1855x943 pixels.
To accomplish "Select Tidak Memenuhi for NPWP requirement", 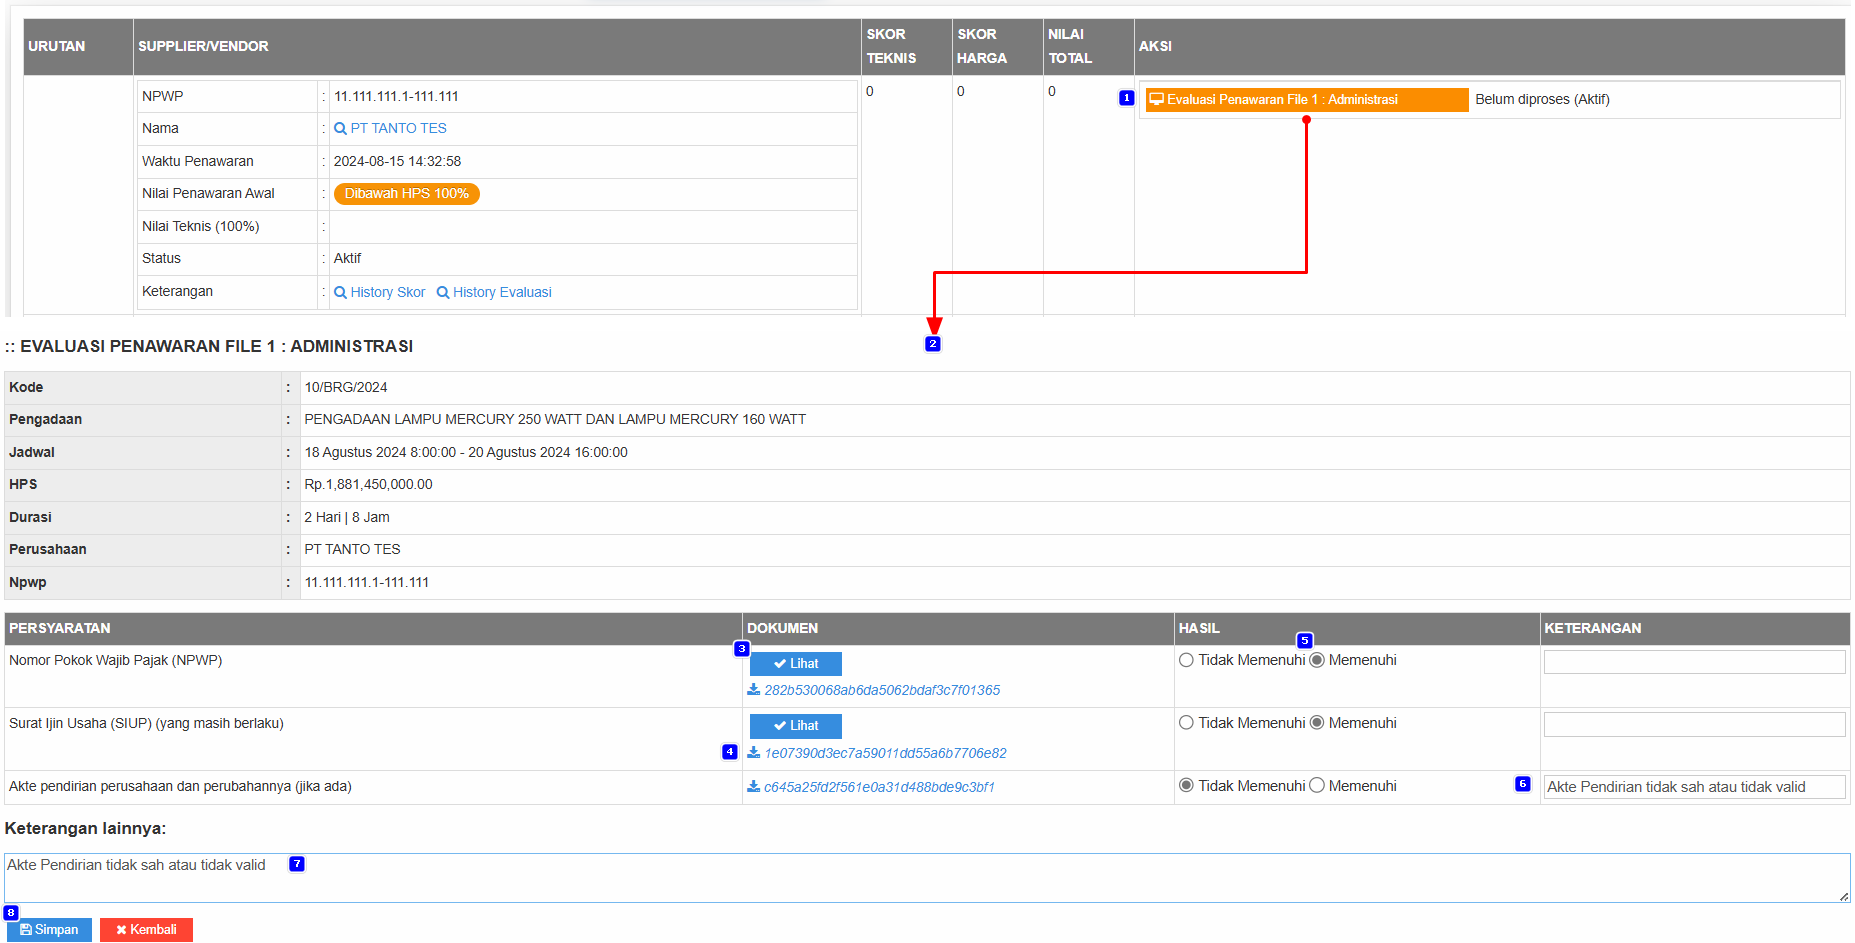I will click(1186, 660).
